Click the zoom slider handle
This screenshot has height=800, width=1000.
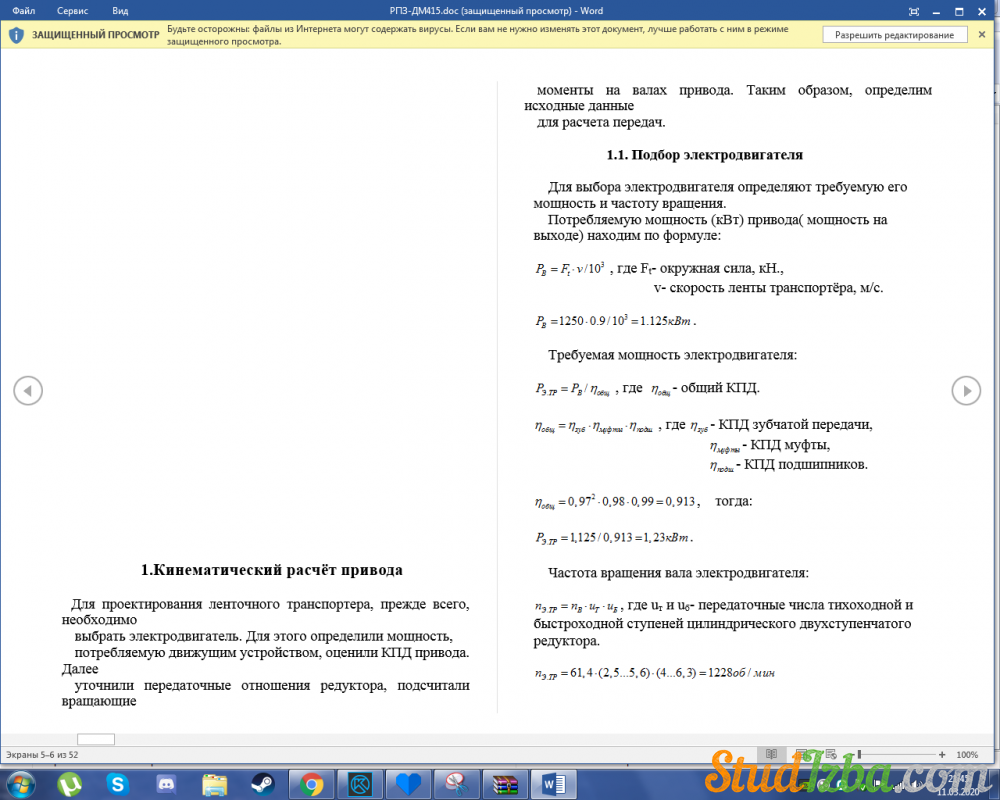(859, 755)
